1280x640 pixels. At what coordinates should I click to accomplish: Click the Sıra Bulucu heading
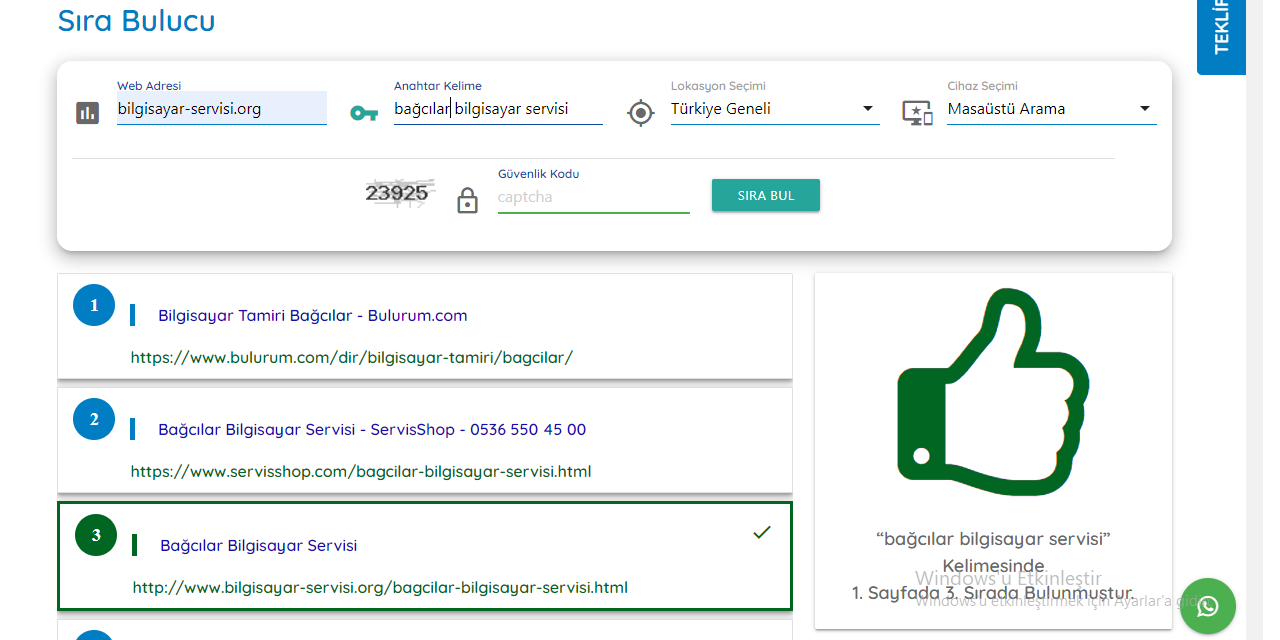click(137, 20)
